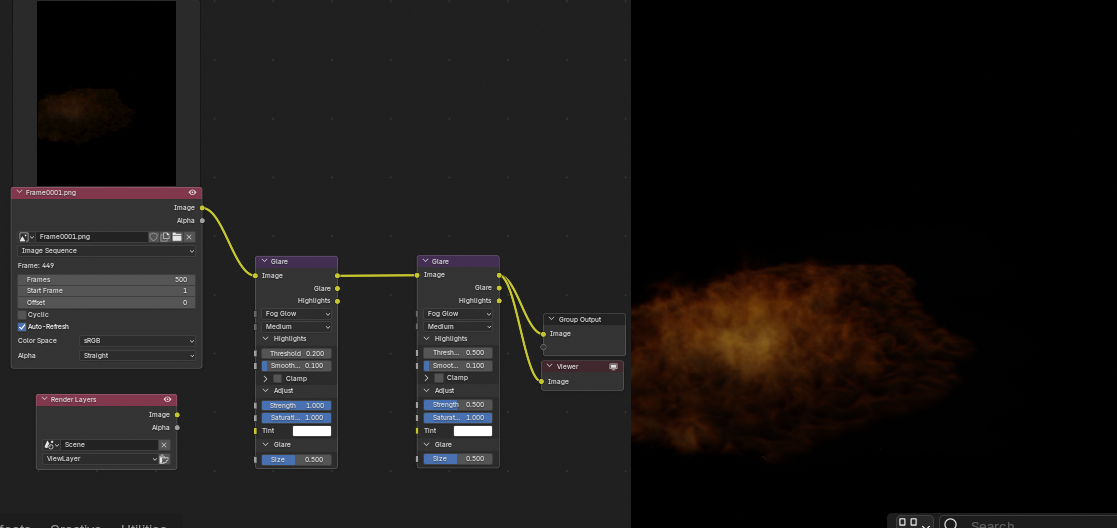Open the sRGB Color Space dropdown
Screen dimensions: 1117x528
coord(137,341)
